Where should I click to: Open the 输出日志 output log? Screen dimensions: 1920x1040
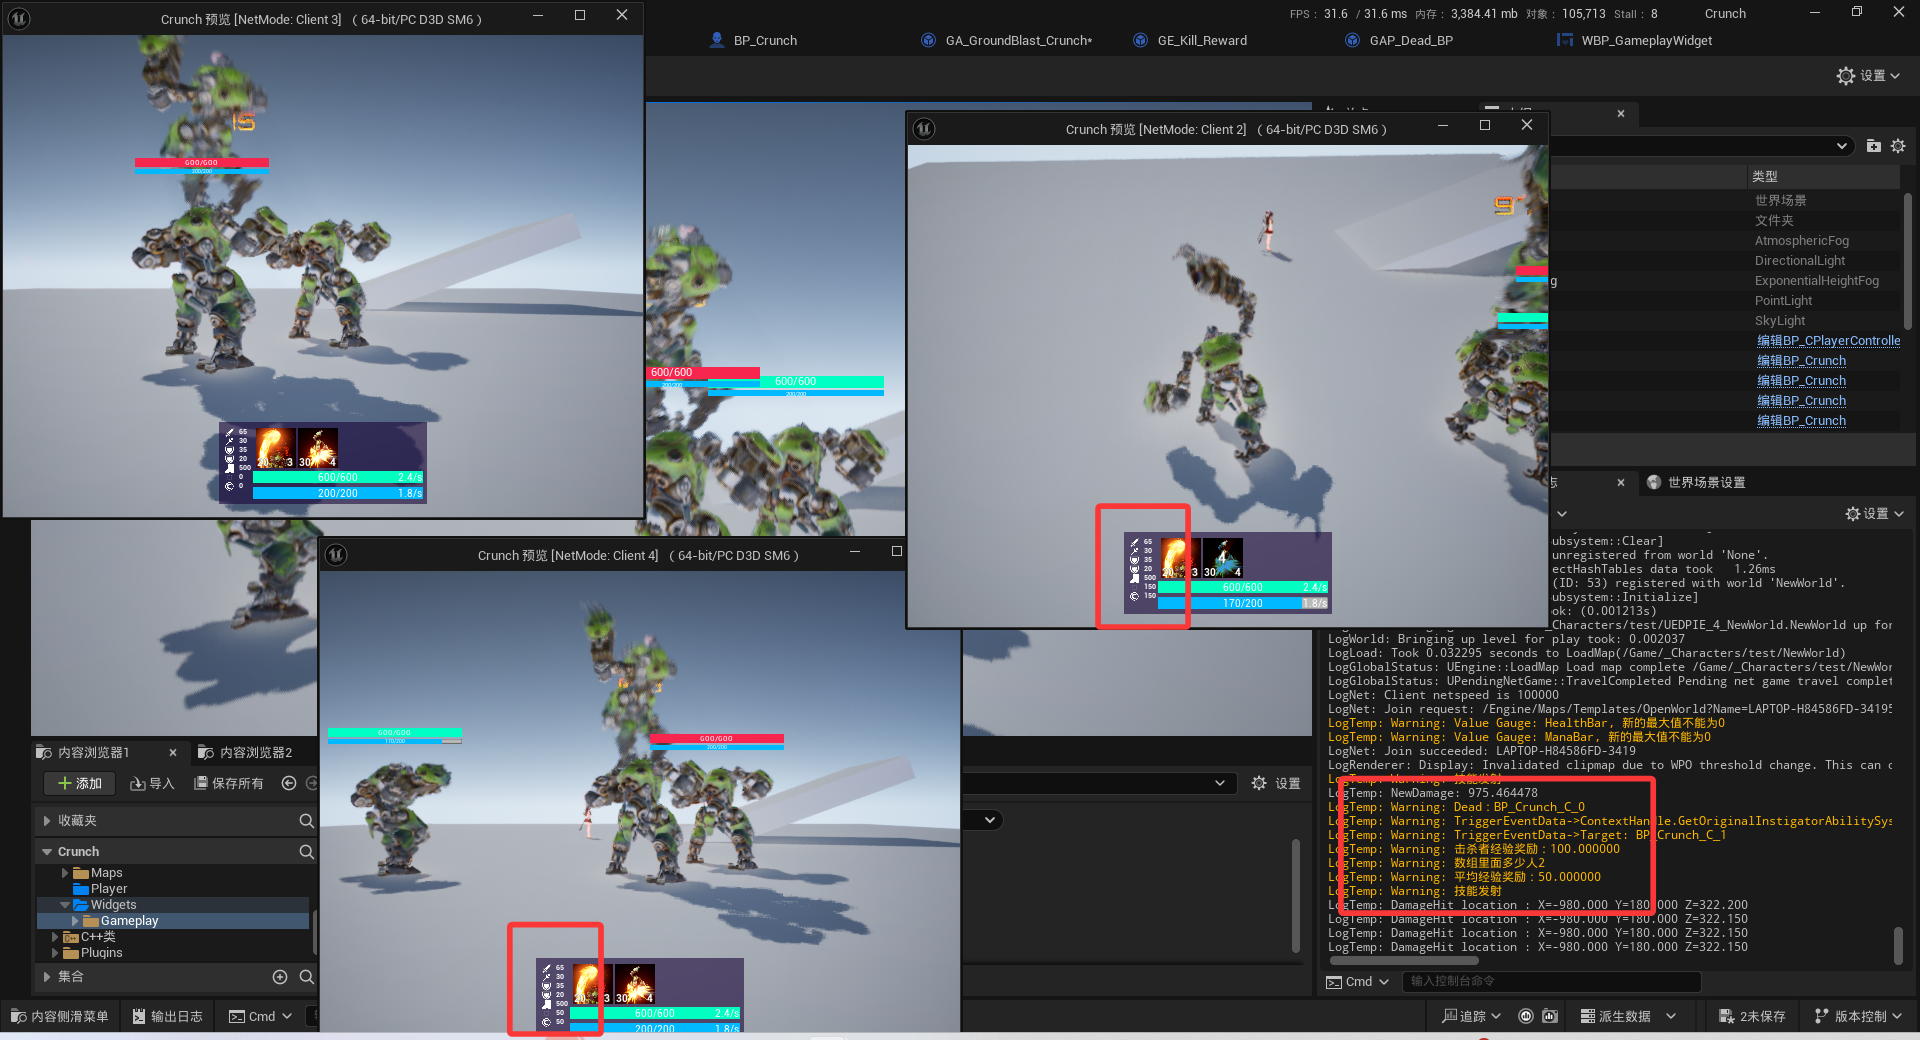point(168,1016)
